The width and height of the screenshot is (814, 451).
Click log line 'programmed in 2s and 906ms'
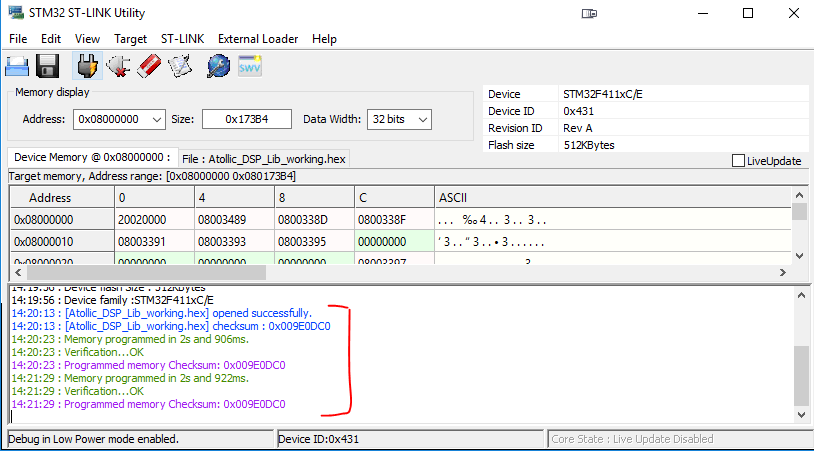coord(130,339)
